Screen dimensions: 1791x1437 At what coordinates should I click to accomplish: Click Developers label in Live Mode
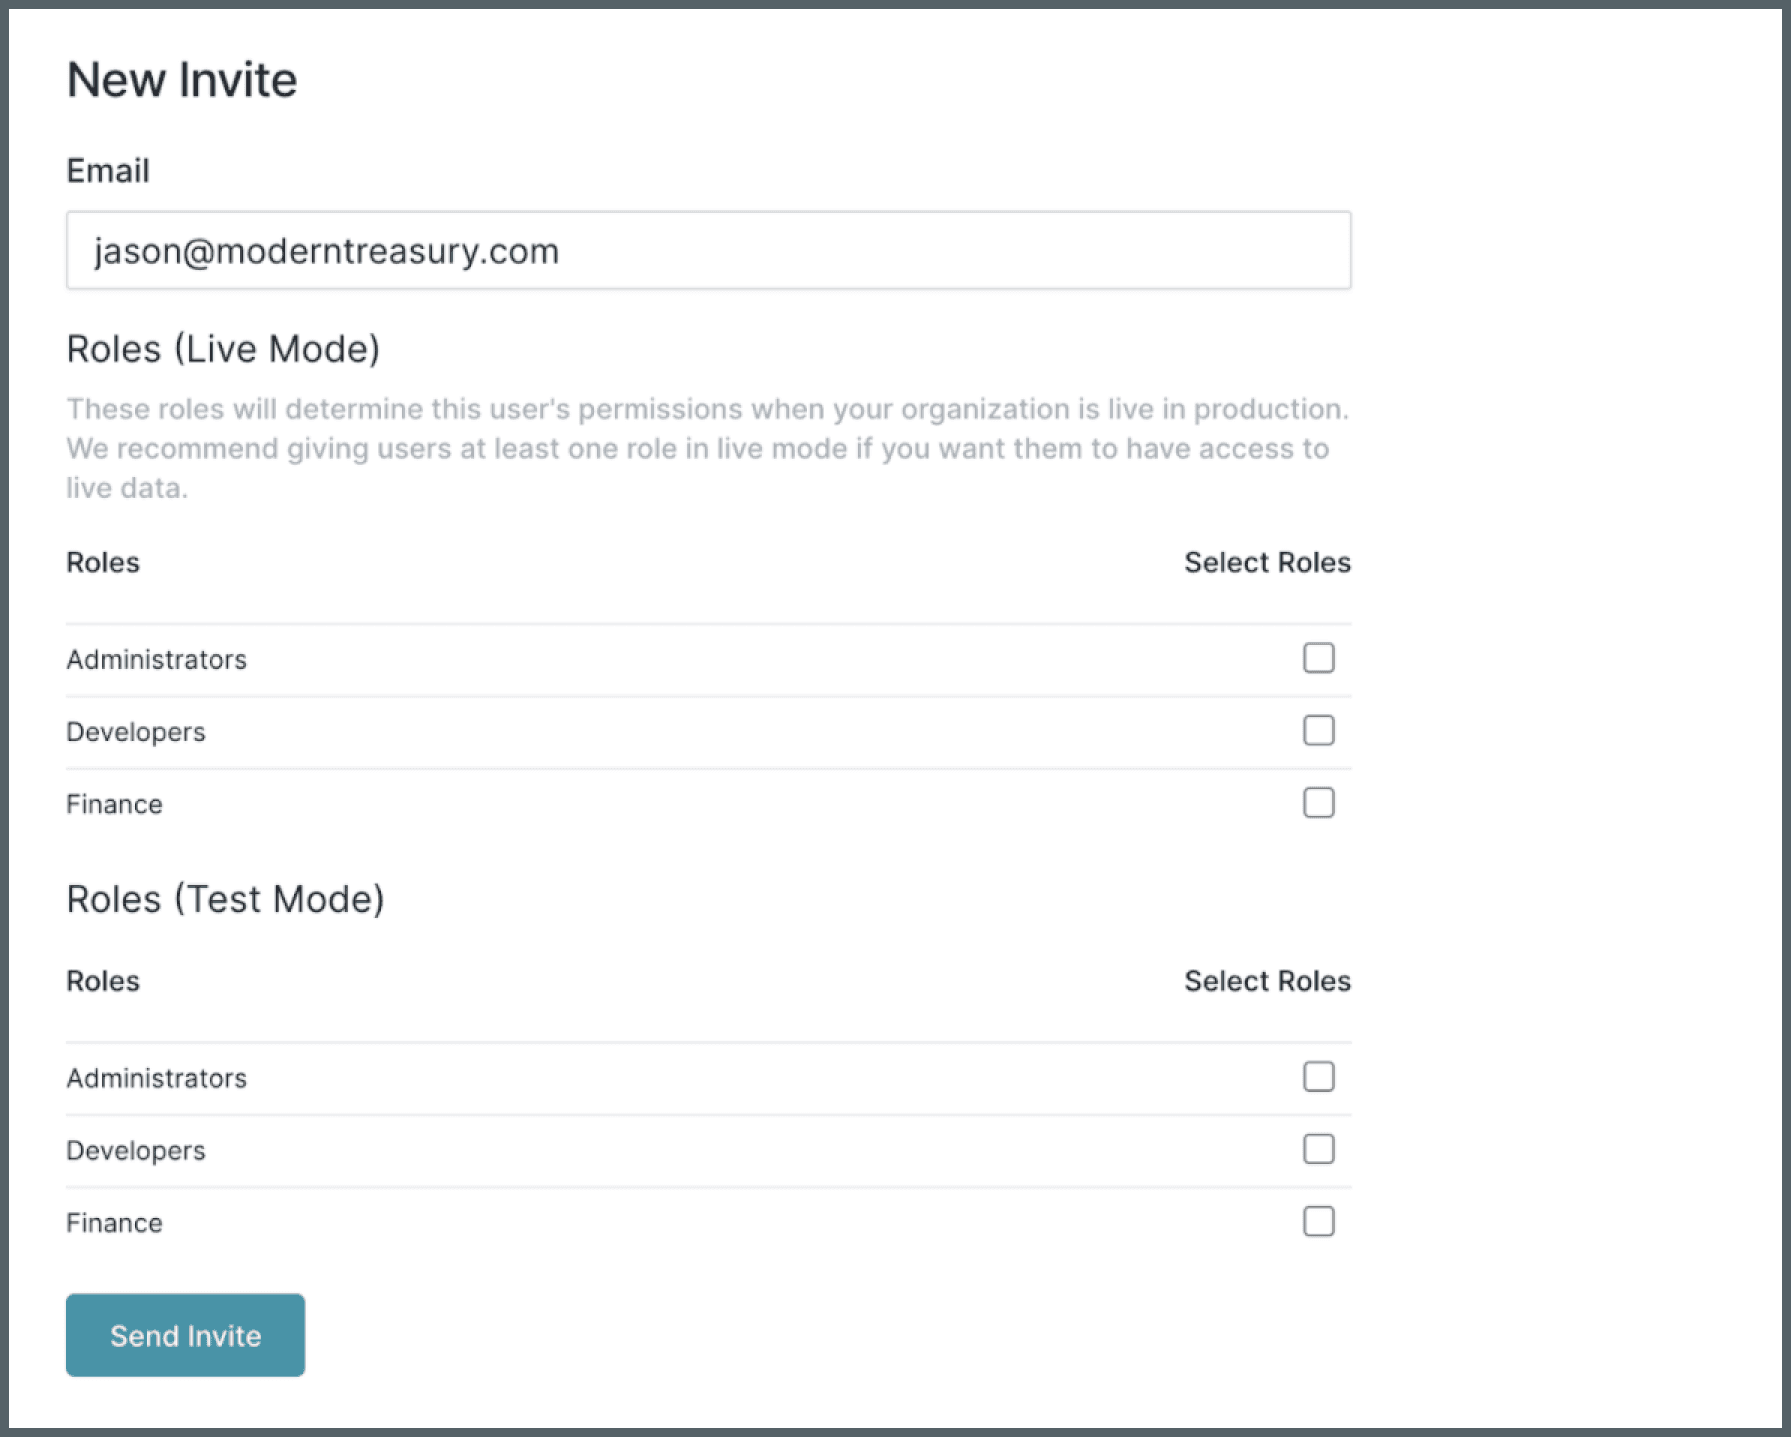[135, 732]
